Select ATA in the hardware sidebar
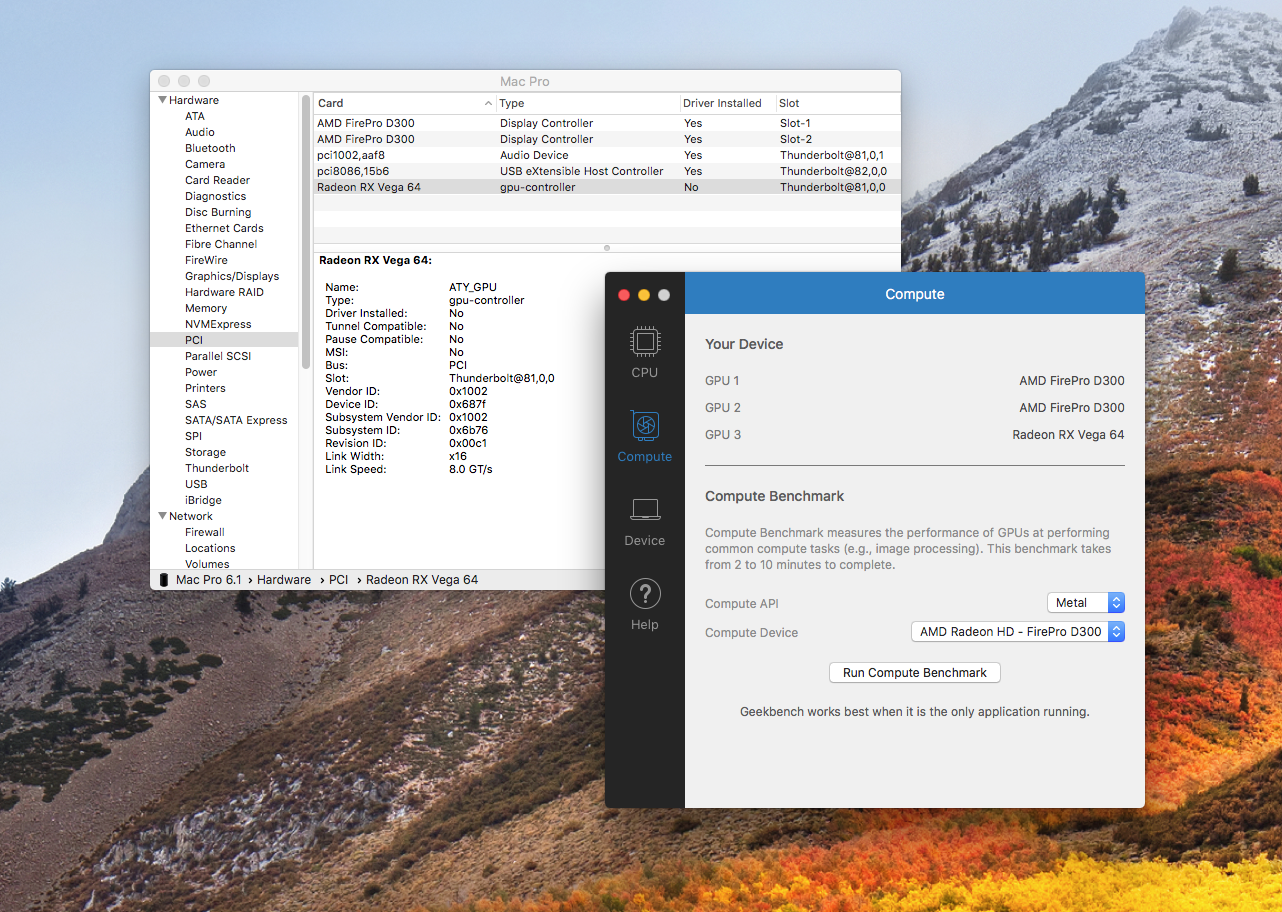 [194, 116]
